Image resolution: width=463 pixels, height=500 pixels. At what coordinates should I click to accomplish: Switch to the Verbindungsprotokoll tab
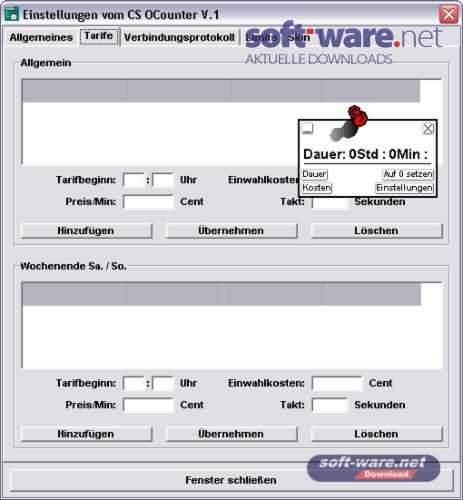coord(179,37)
